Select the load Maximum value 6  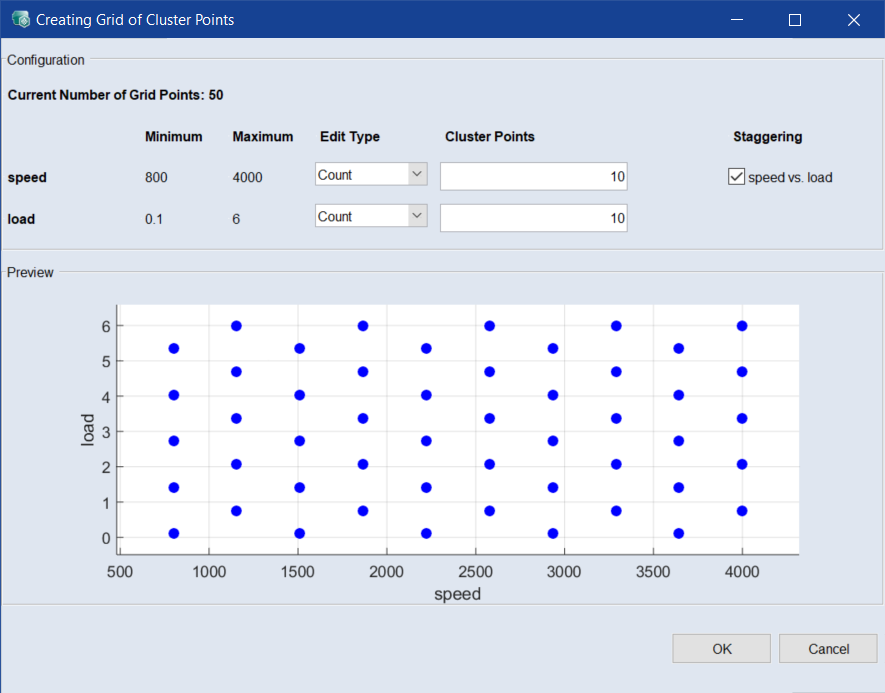click(x=236, y=219)
